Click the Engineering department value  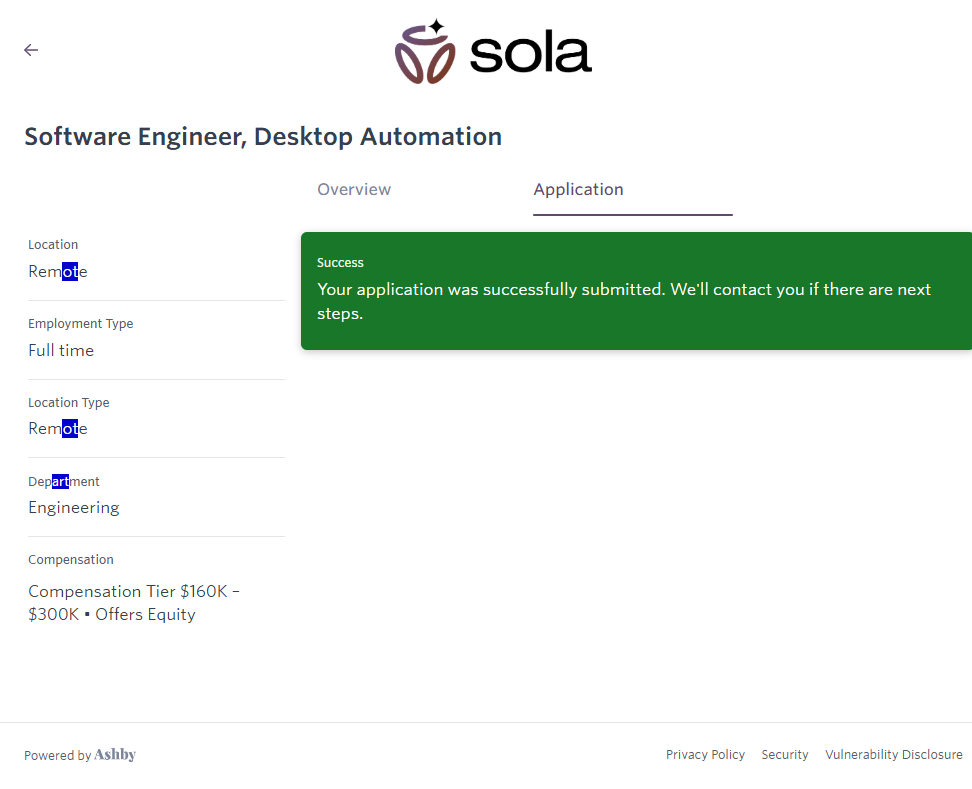pyautogui.click(x=74, y=508)
